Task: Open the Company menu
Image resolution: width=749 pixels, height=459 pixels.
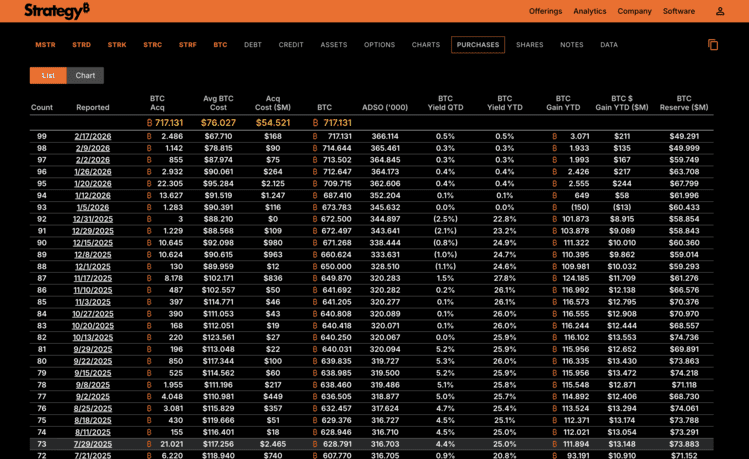Action: coord(634,11)
